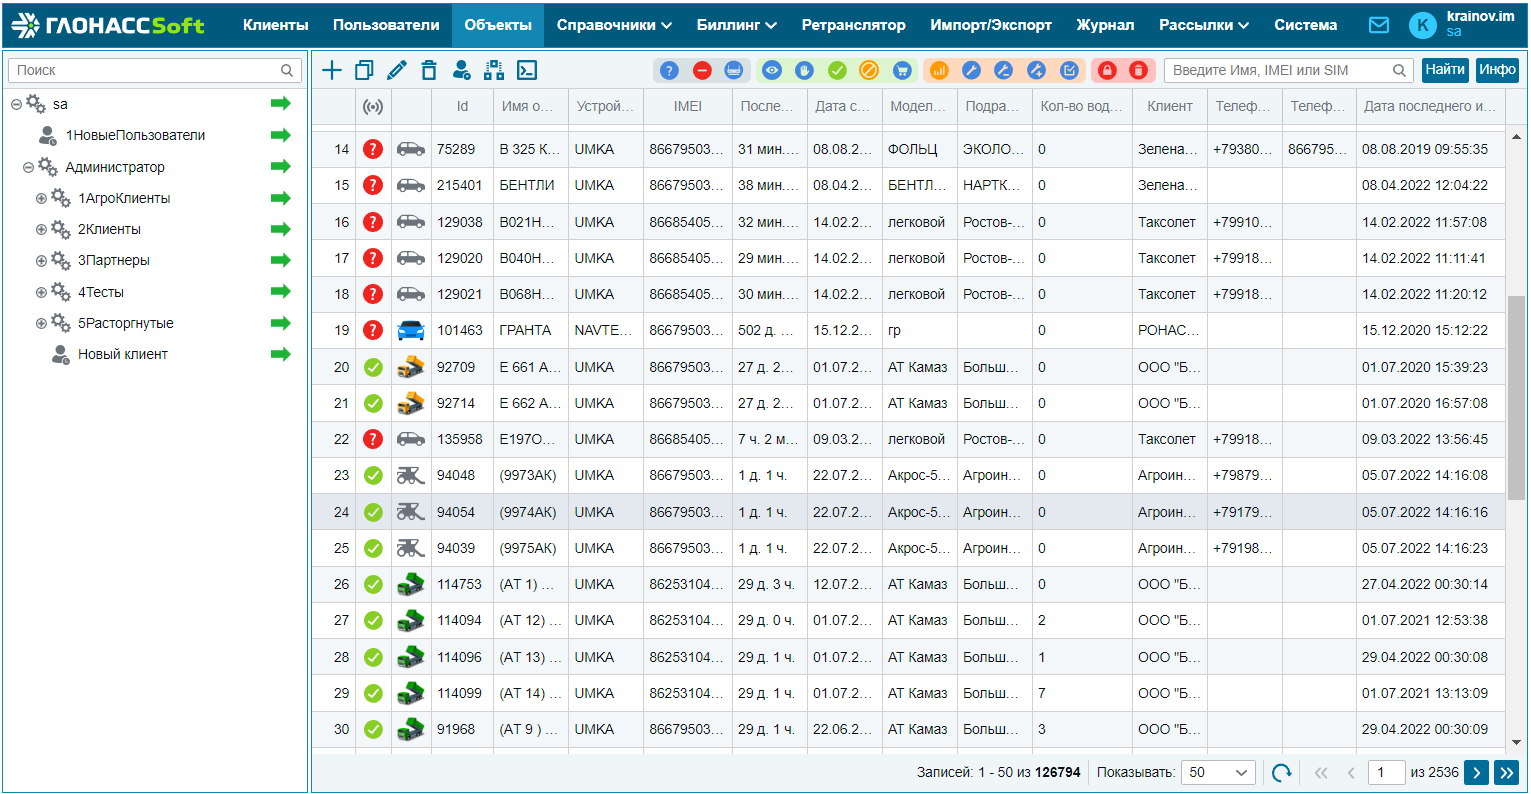
Task: Jump to last page double-arrow button
Action: (x=1507, y=772)
